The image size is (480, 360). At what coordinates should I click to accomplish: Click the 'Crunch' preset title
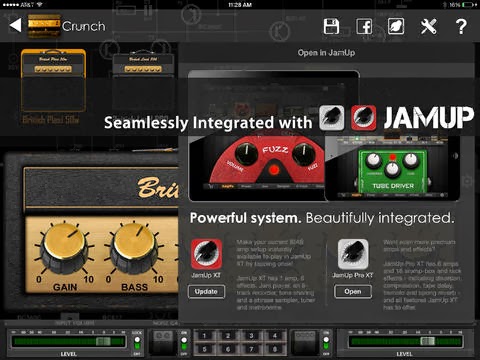pyautogui.click(x=84, y=26)
